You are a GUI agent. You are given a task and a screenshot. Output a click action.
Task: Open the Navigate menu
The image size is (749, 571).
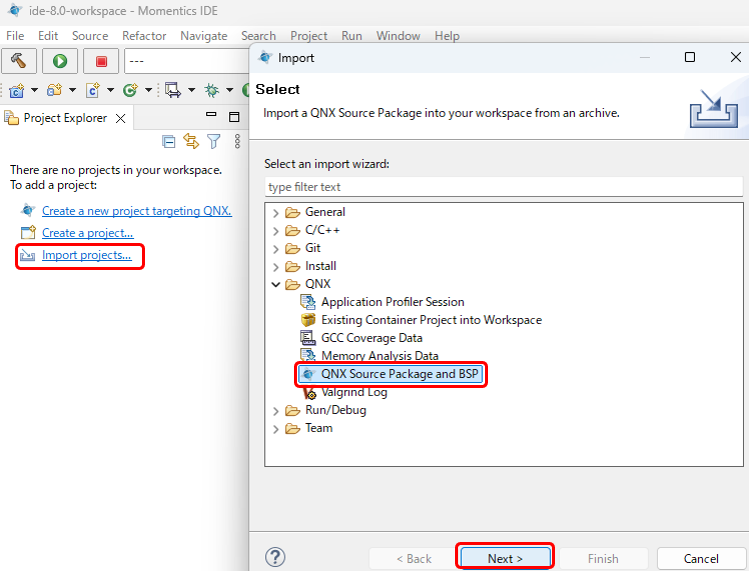coord(203,36)
